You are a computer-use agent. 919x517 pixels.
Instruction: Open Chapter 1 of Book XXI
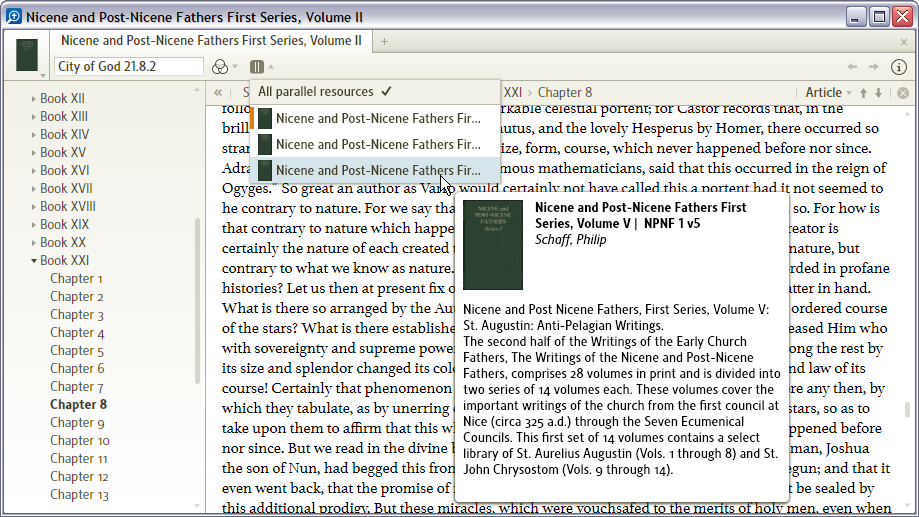pyautogui.click(x=76, y=278)
